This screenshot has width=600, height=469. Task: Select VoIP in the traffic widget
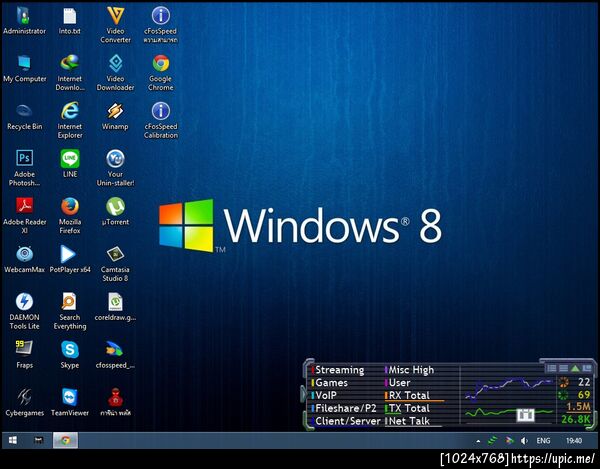click(326, 395)
